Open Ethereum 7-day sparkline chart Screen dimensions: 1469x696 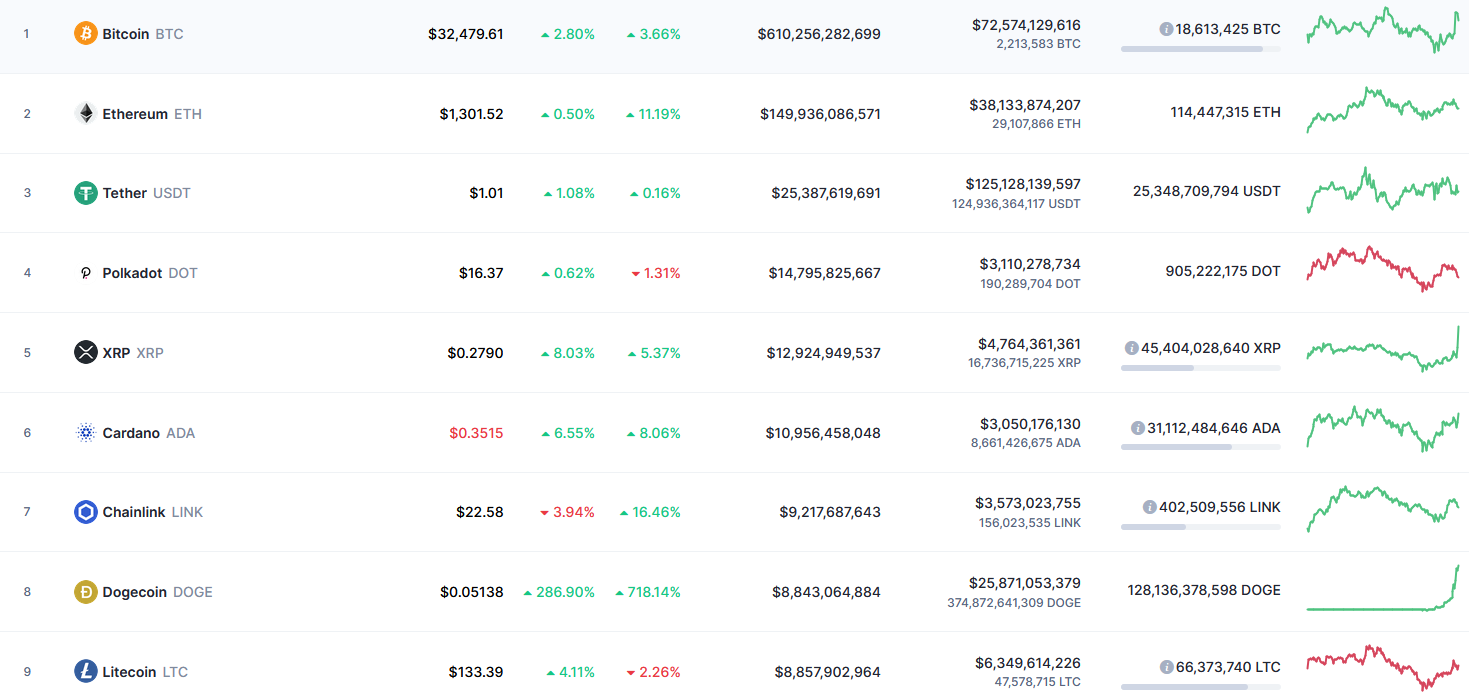(1382, 110)
